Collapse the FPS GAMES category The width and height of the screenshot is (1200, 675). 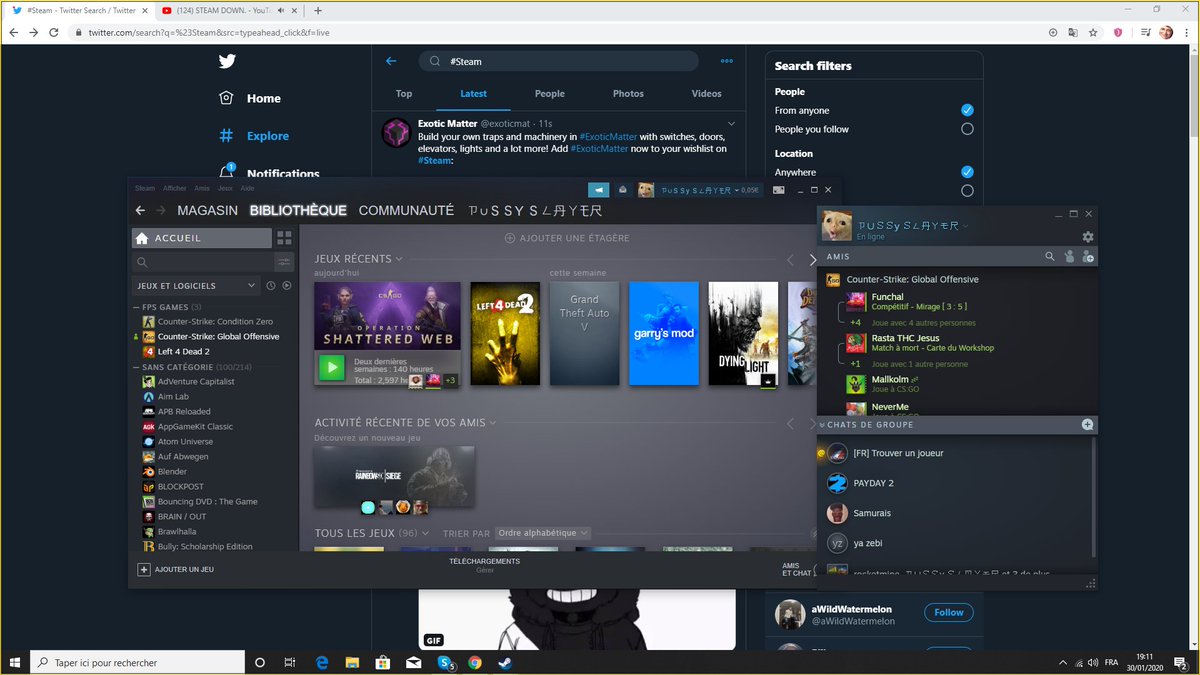(138, 307)
